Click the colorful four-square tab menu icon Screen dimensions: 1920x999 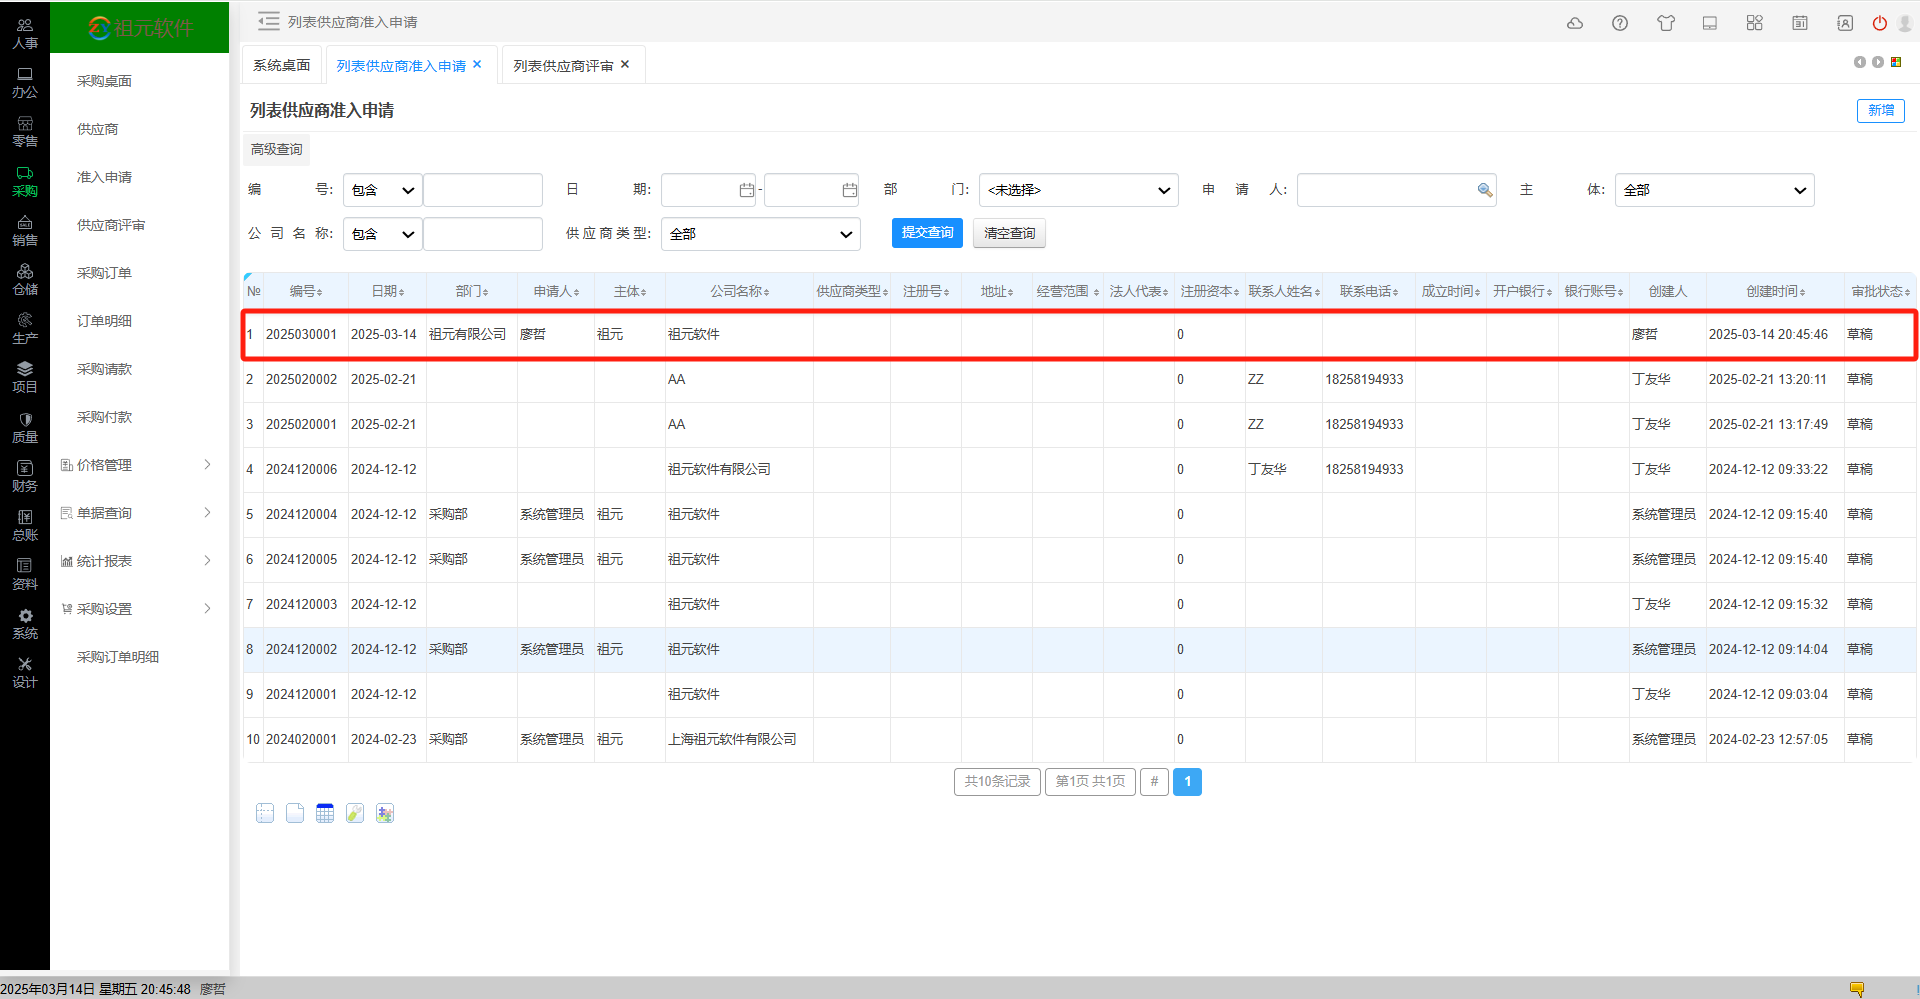coord(1896,62)
